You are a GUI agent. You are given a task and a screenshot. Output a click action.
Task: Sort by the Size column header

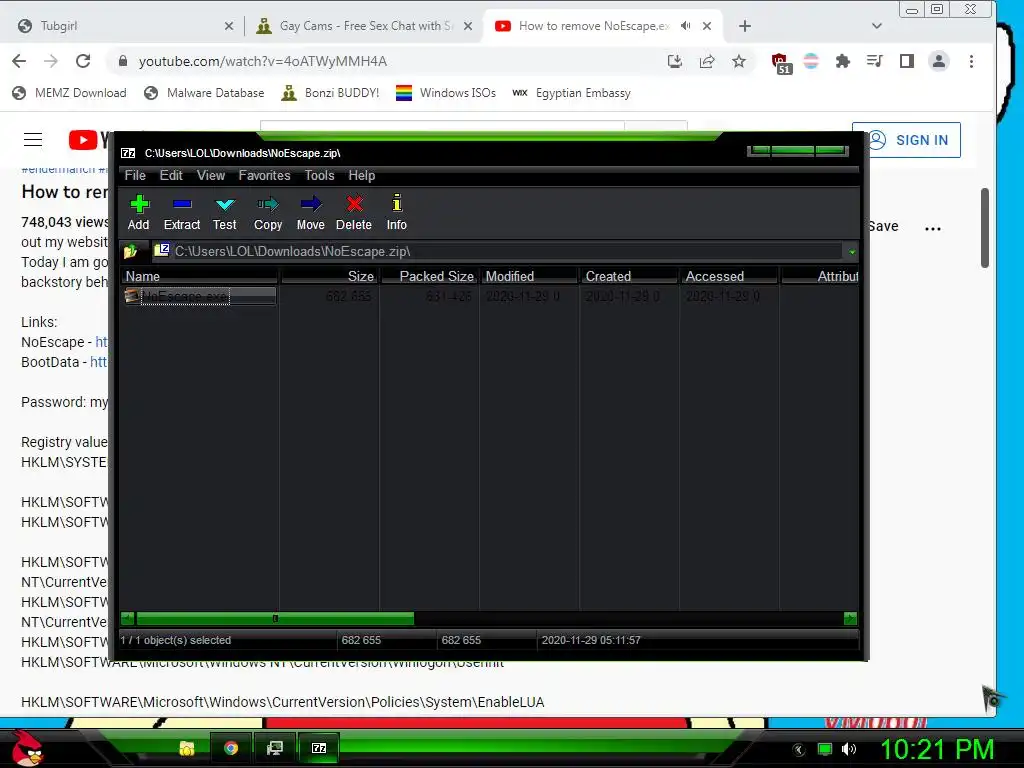330,276
